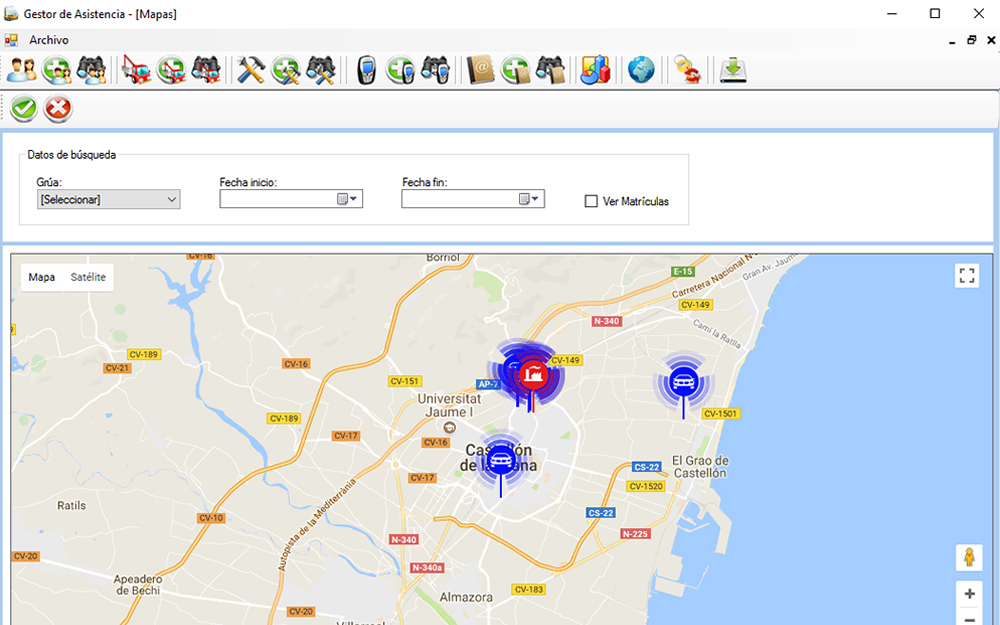
Task: Click the El Grao de Castellón label
Action: [700, 467]
